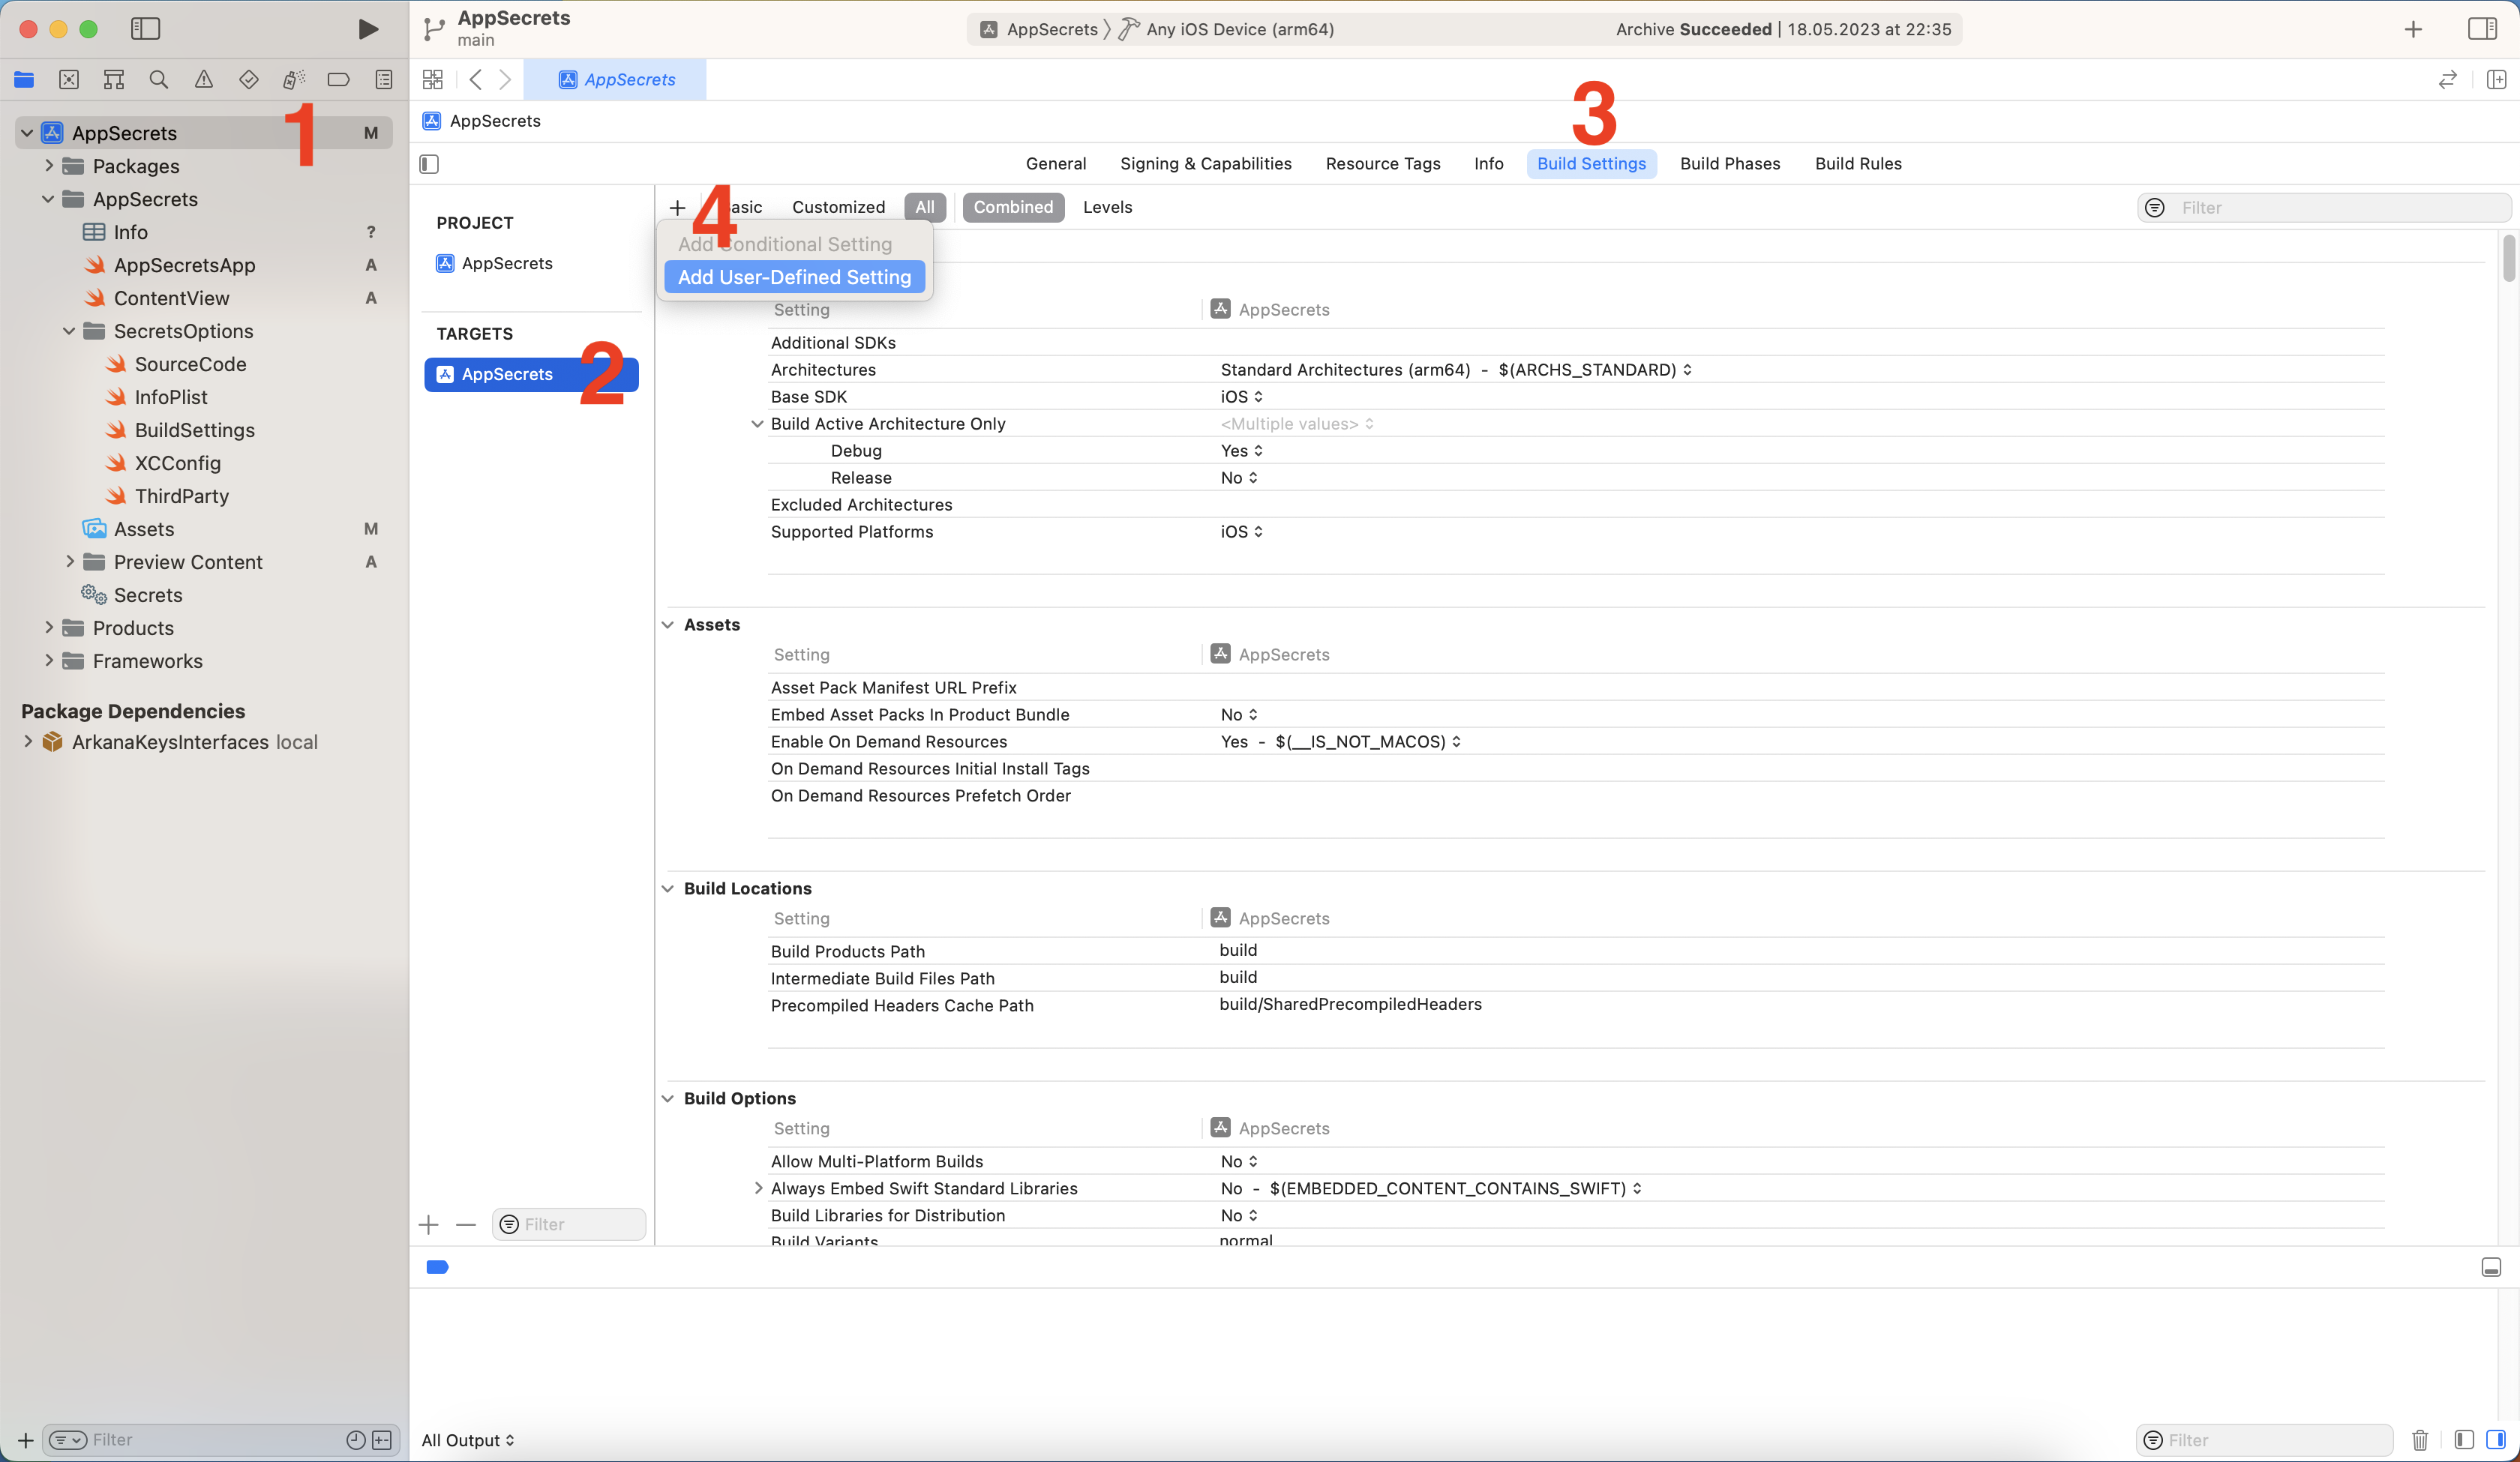Viewport: 2520px width, 1462px height.
Task: Expand the Products group
Action: pos(48,628)
